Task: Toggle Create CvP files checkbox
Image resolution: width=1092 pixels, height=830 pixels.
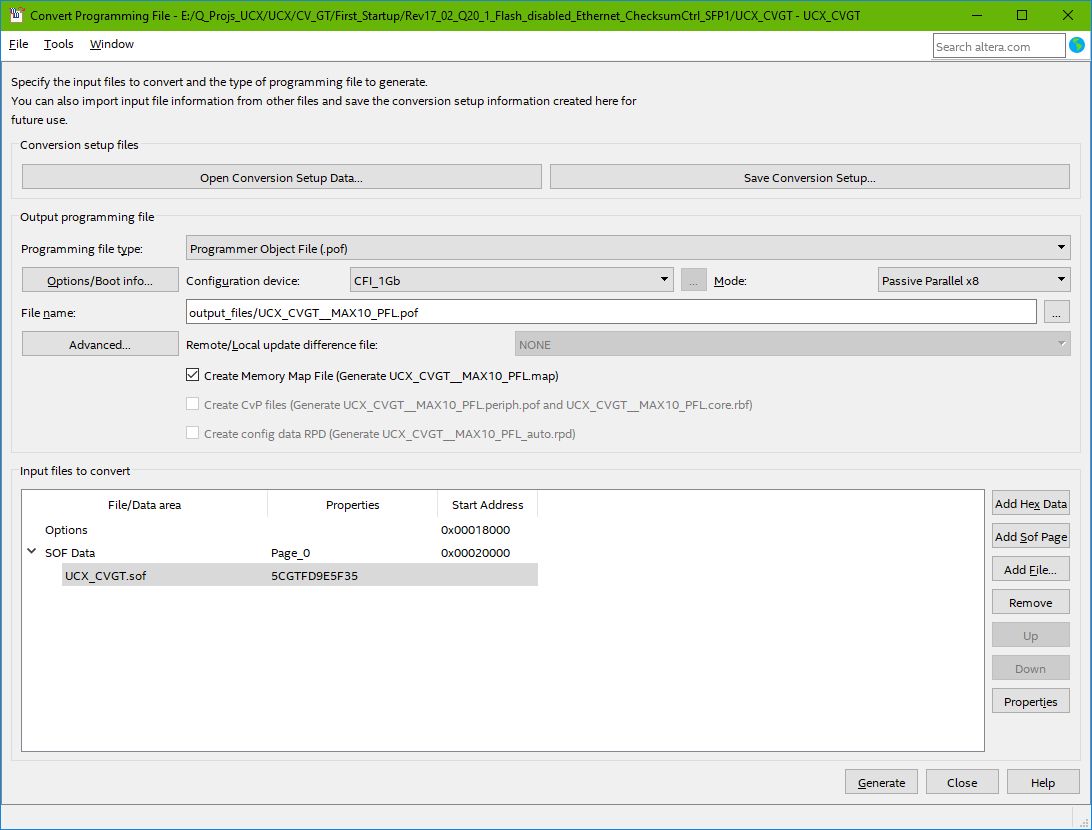Action: click(x=193, y=404)
